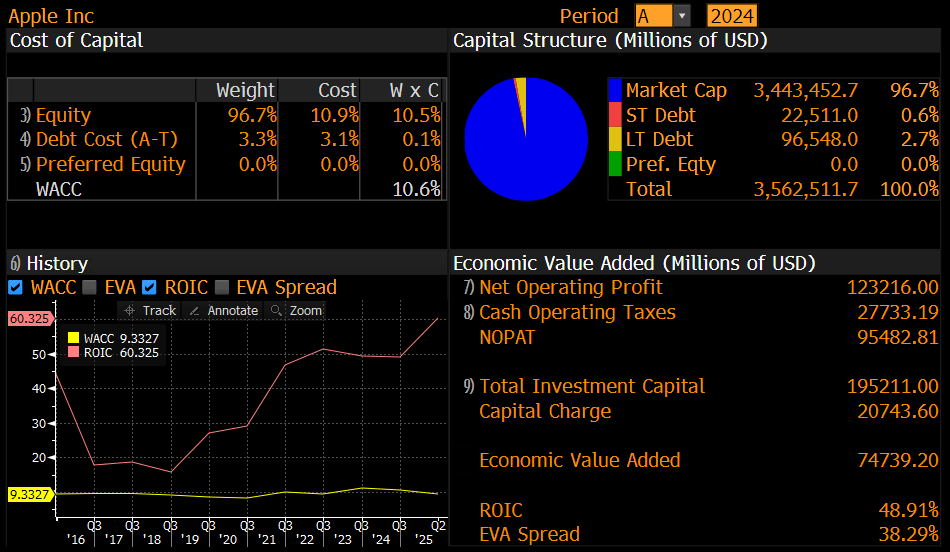950x552 pixels.
Task: Click the Zoom magnifier icon
Action: tap(276, 311)
